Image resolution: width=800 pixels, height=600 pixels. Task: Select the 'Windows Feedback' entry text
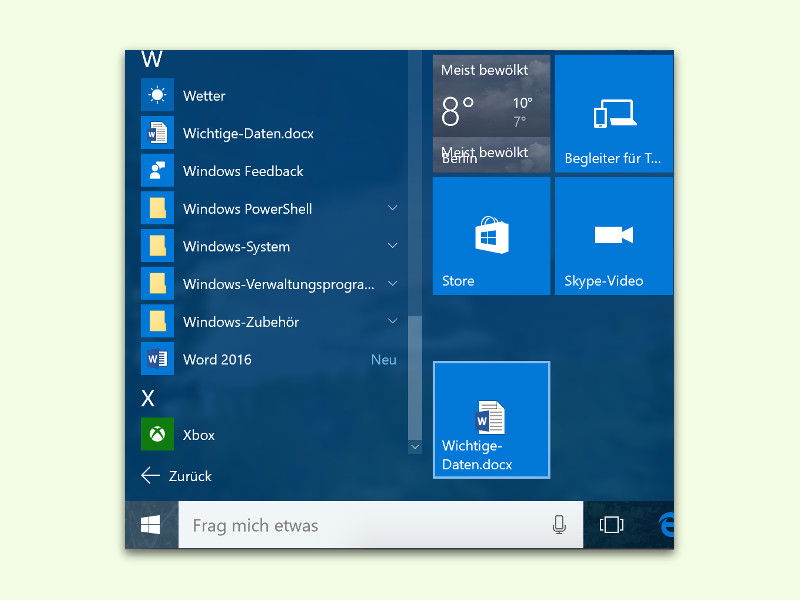pos(243,171)
